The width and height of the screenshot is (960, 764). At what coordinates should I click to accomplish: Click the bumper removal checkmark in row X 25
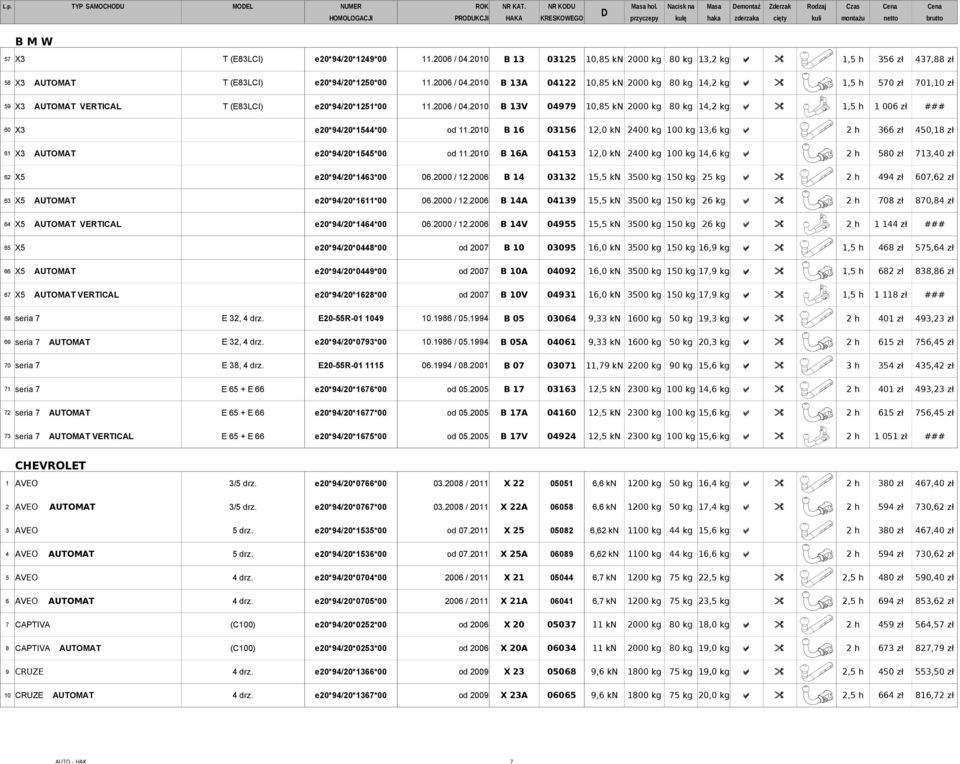tap(746, 531)
